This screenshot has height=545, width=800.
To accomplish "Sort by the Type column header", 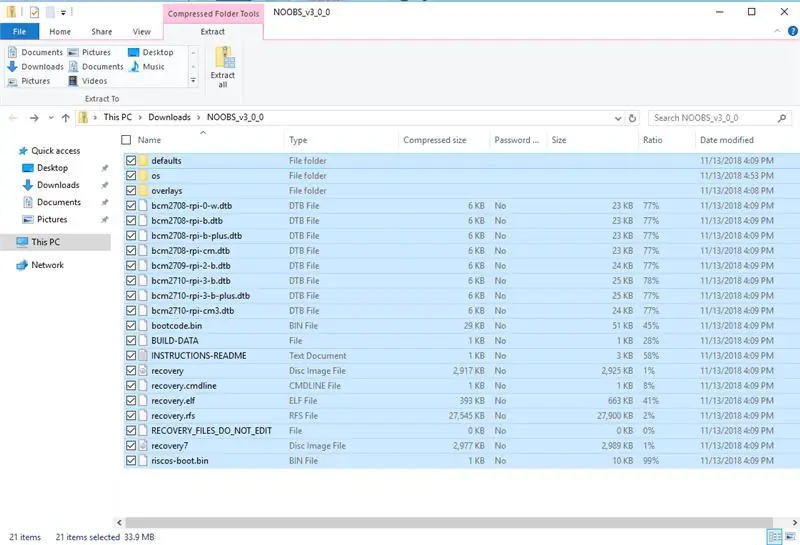I will tap(298, 140).
